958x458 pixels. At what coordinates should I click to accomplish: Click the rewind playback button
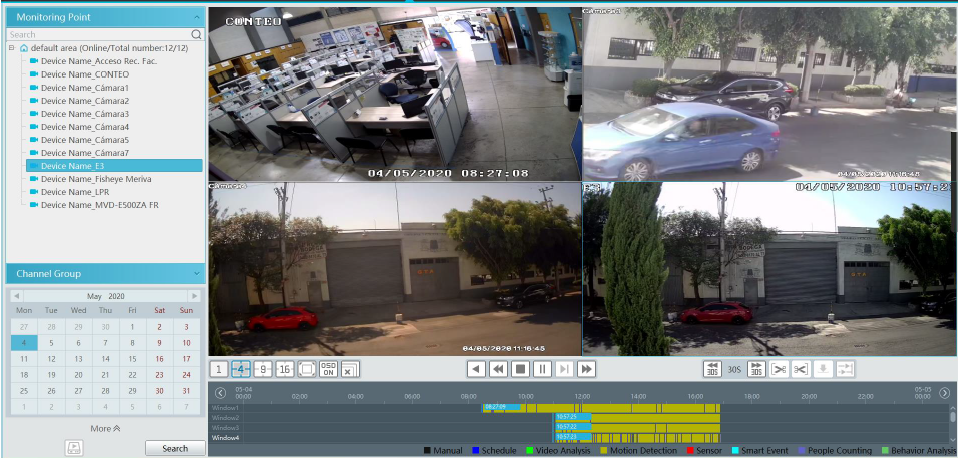[x=498, y=369]
